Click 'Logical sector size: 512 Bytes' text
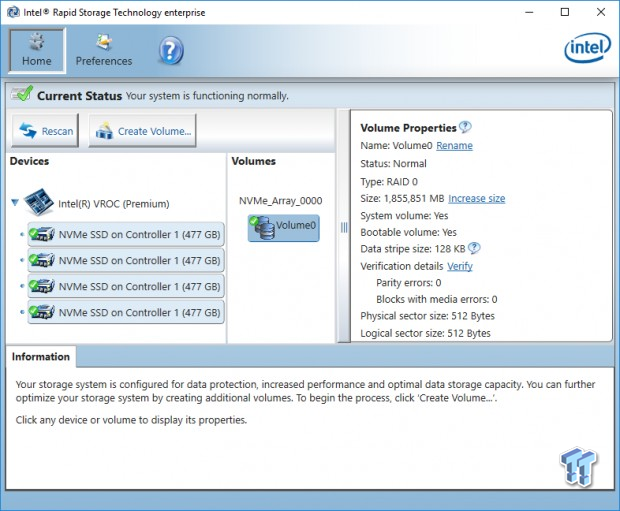 click(x=425, y=333)
